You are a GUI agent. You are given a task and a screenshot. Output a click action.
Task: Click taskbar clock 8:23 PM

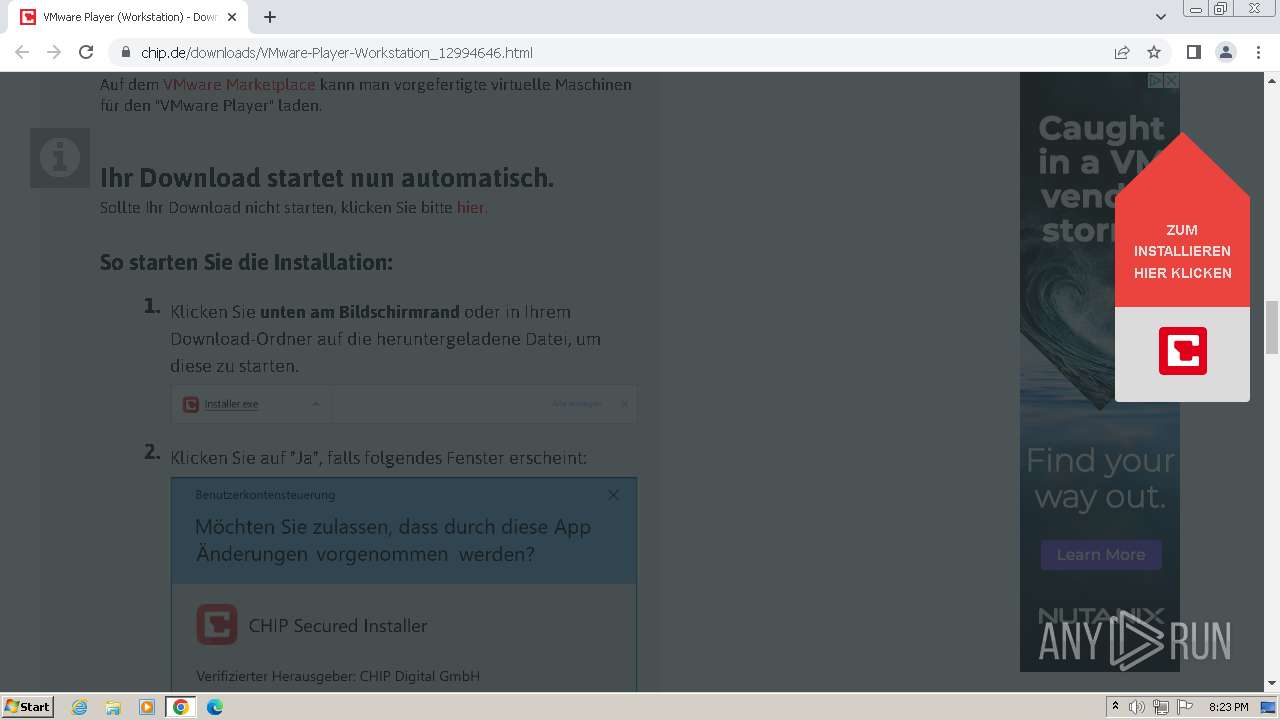(x=1228, y=707)
